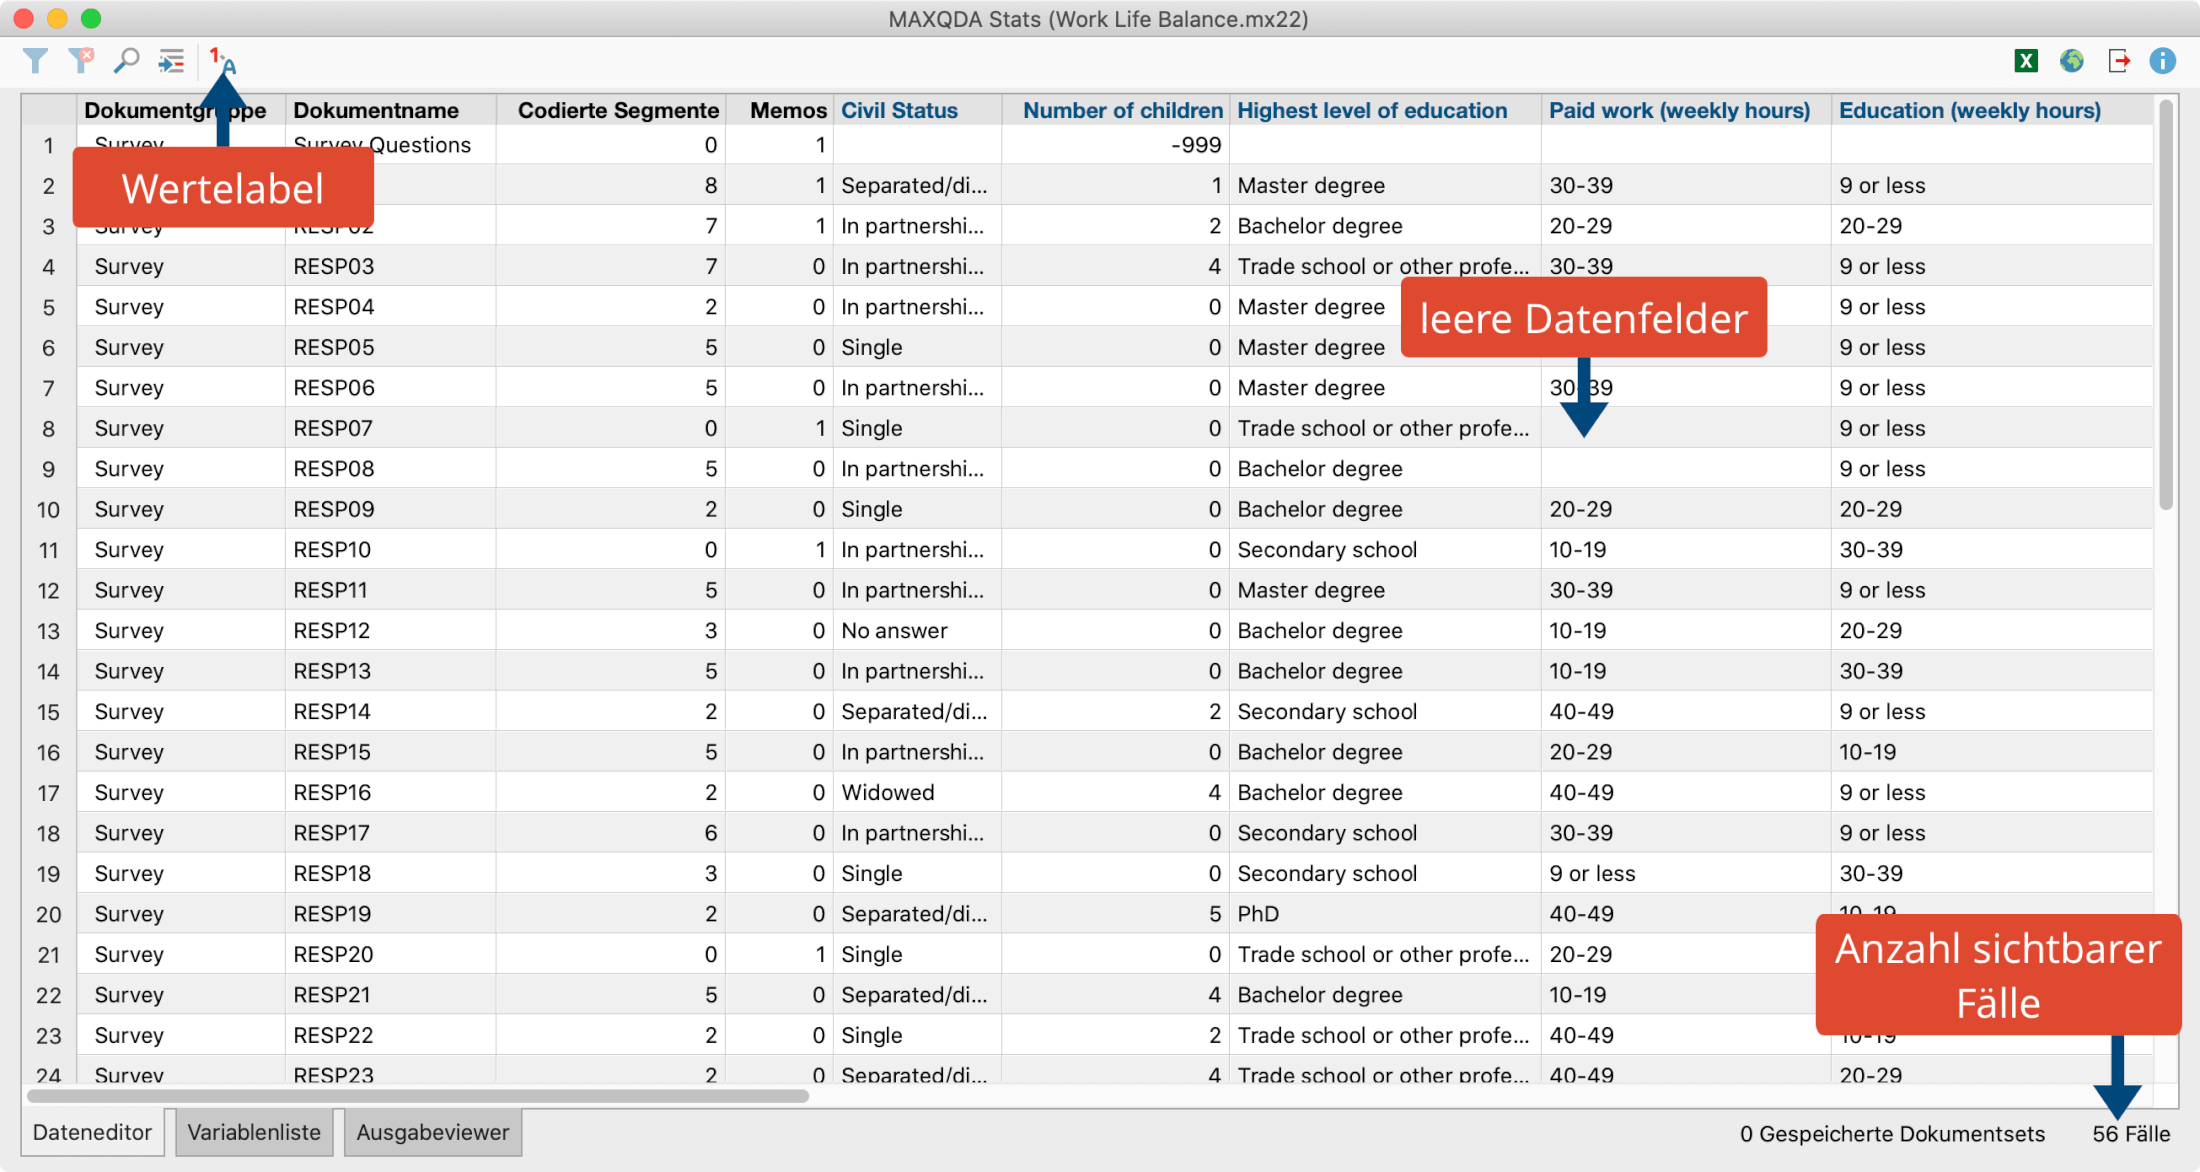This screenshot has width=2200, height=1172.
Task: Click the horizontal scrollbar thumb
Action: 417,1095
